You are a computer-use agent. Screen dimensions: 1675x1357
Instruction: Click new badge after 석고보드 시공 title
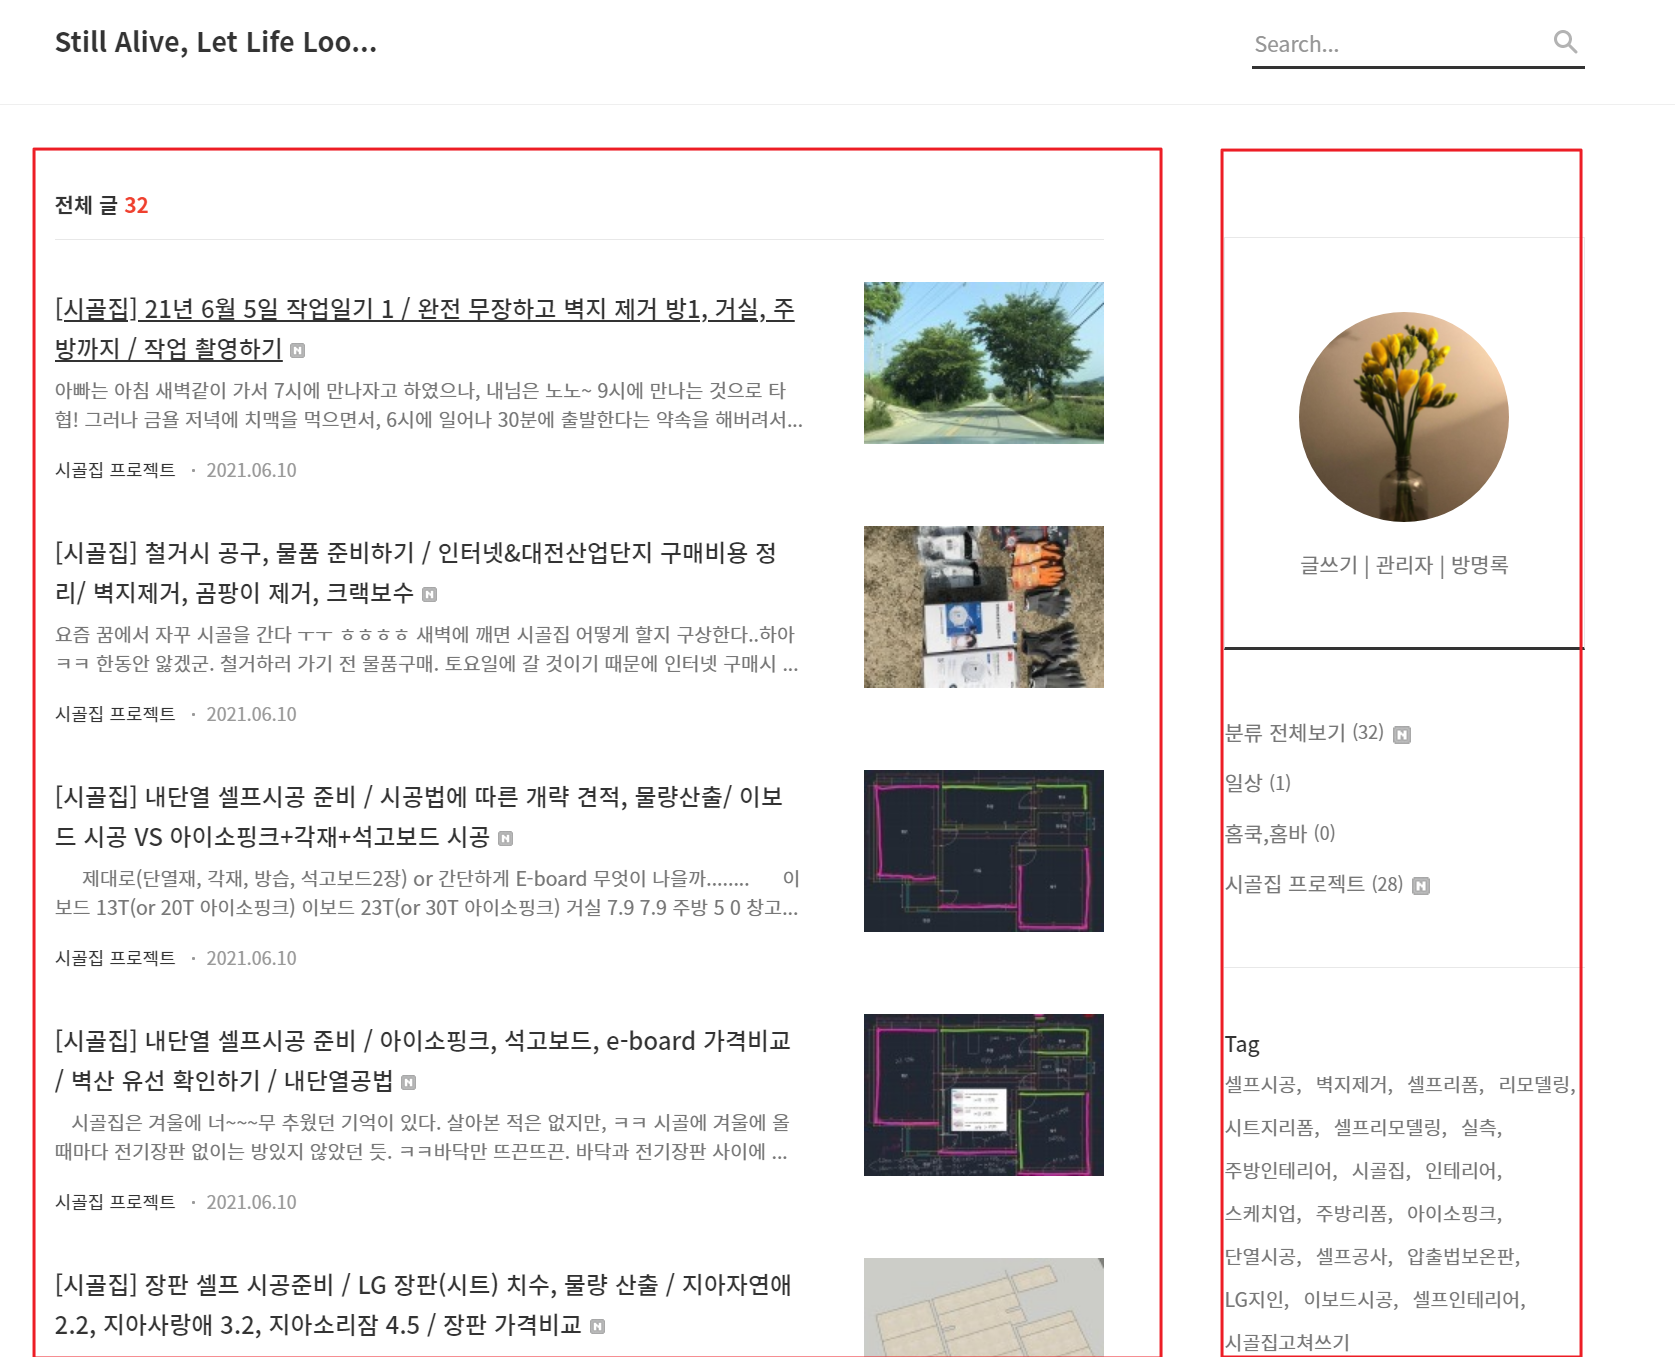coord(505,838)
